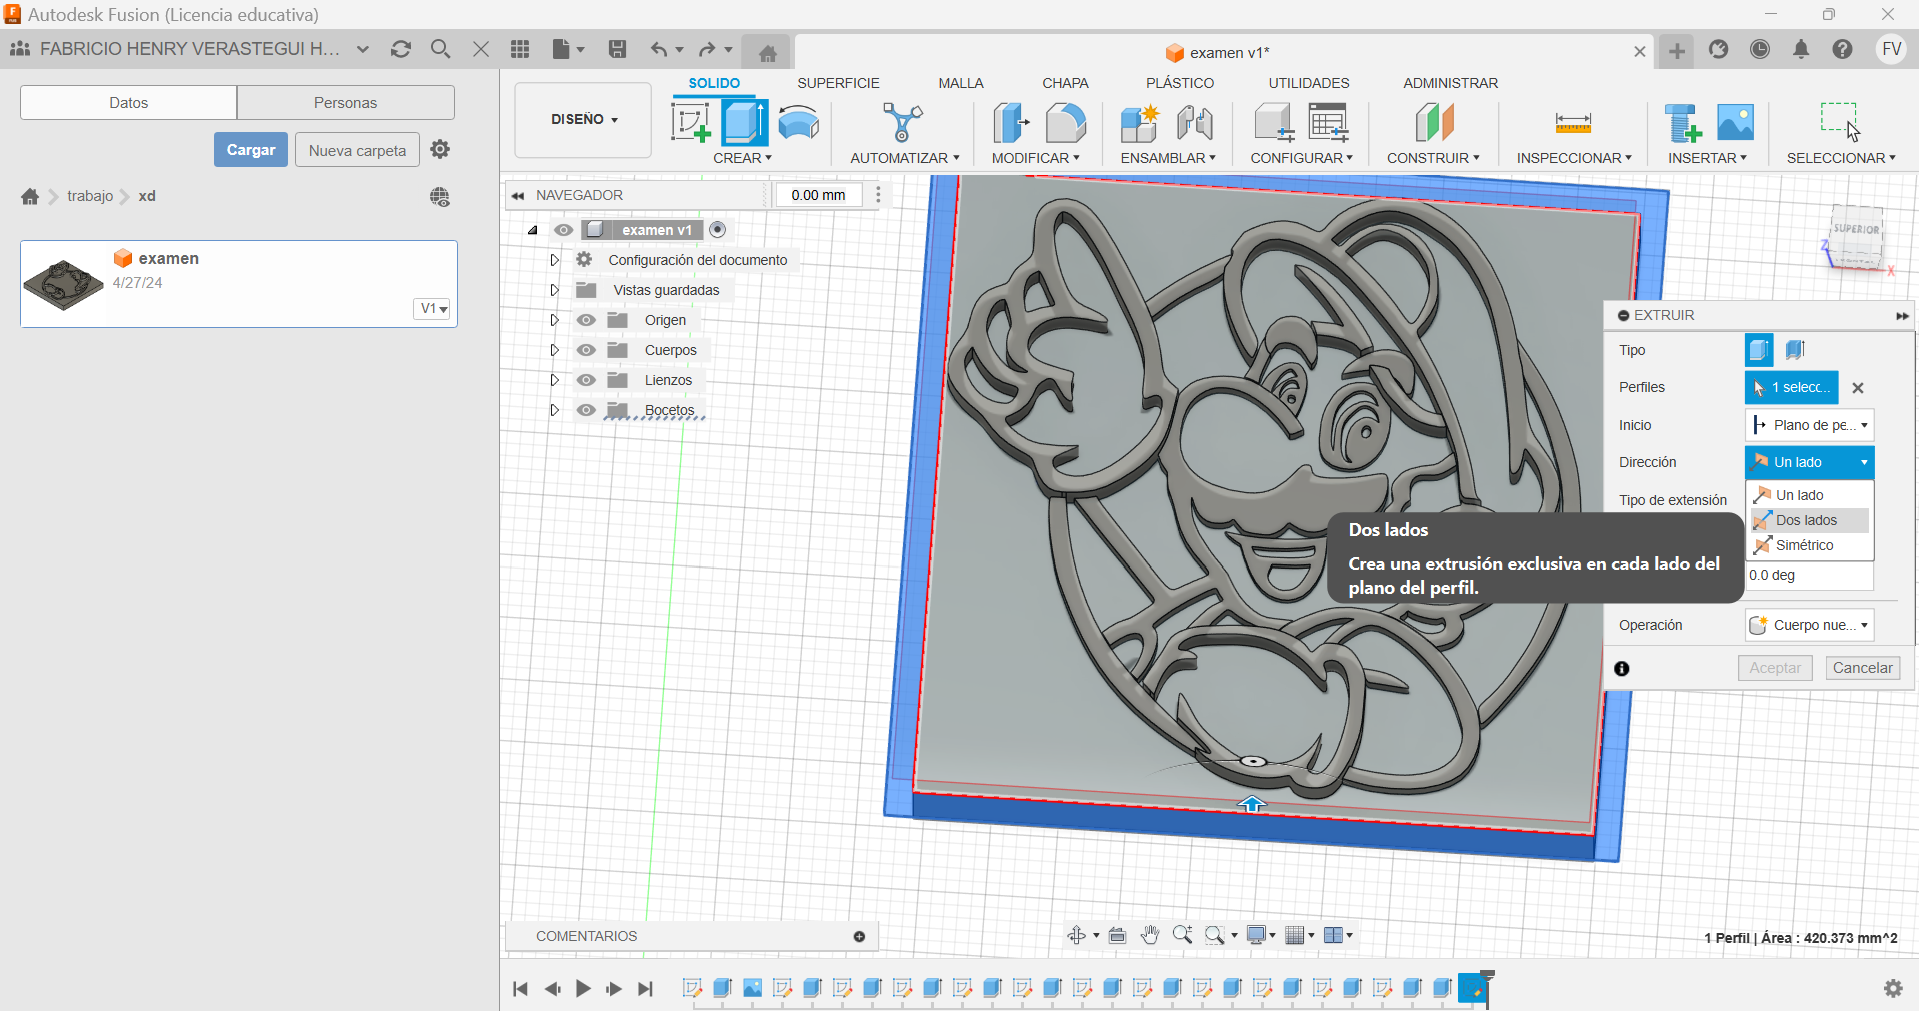The height and width of the screenshot is (1011, 1919).
Task: Open data panel settings gear
Action: click(440, 149)
